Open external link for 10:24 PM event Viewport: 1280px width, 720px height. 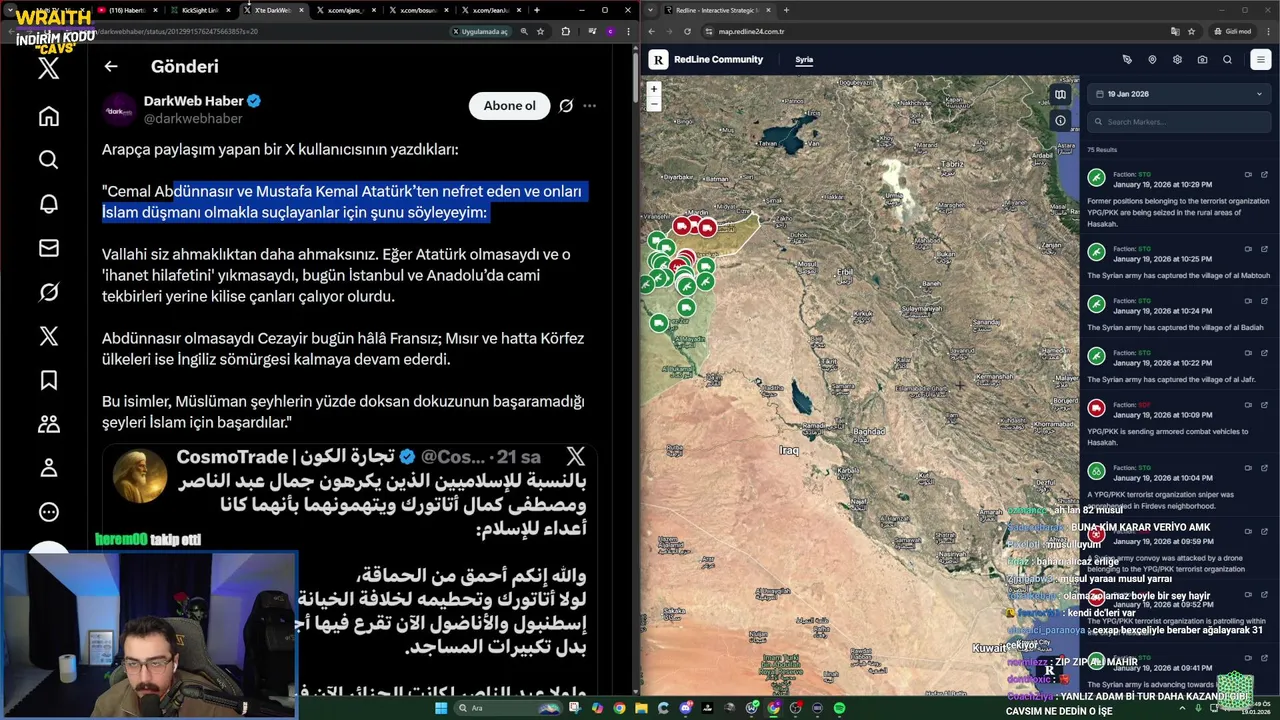coord(1264,301)
